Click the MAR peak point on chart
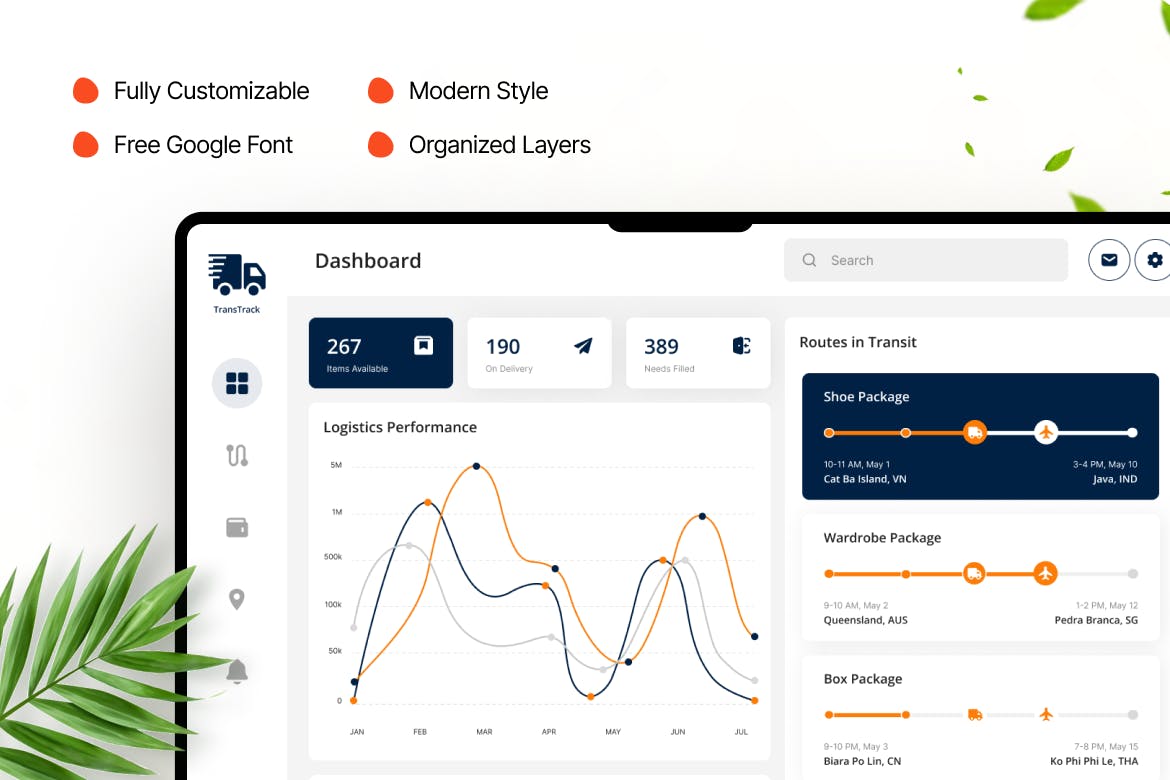1170x780 pixels. point(476,466)
